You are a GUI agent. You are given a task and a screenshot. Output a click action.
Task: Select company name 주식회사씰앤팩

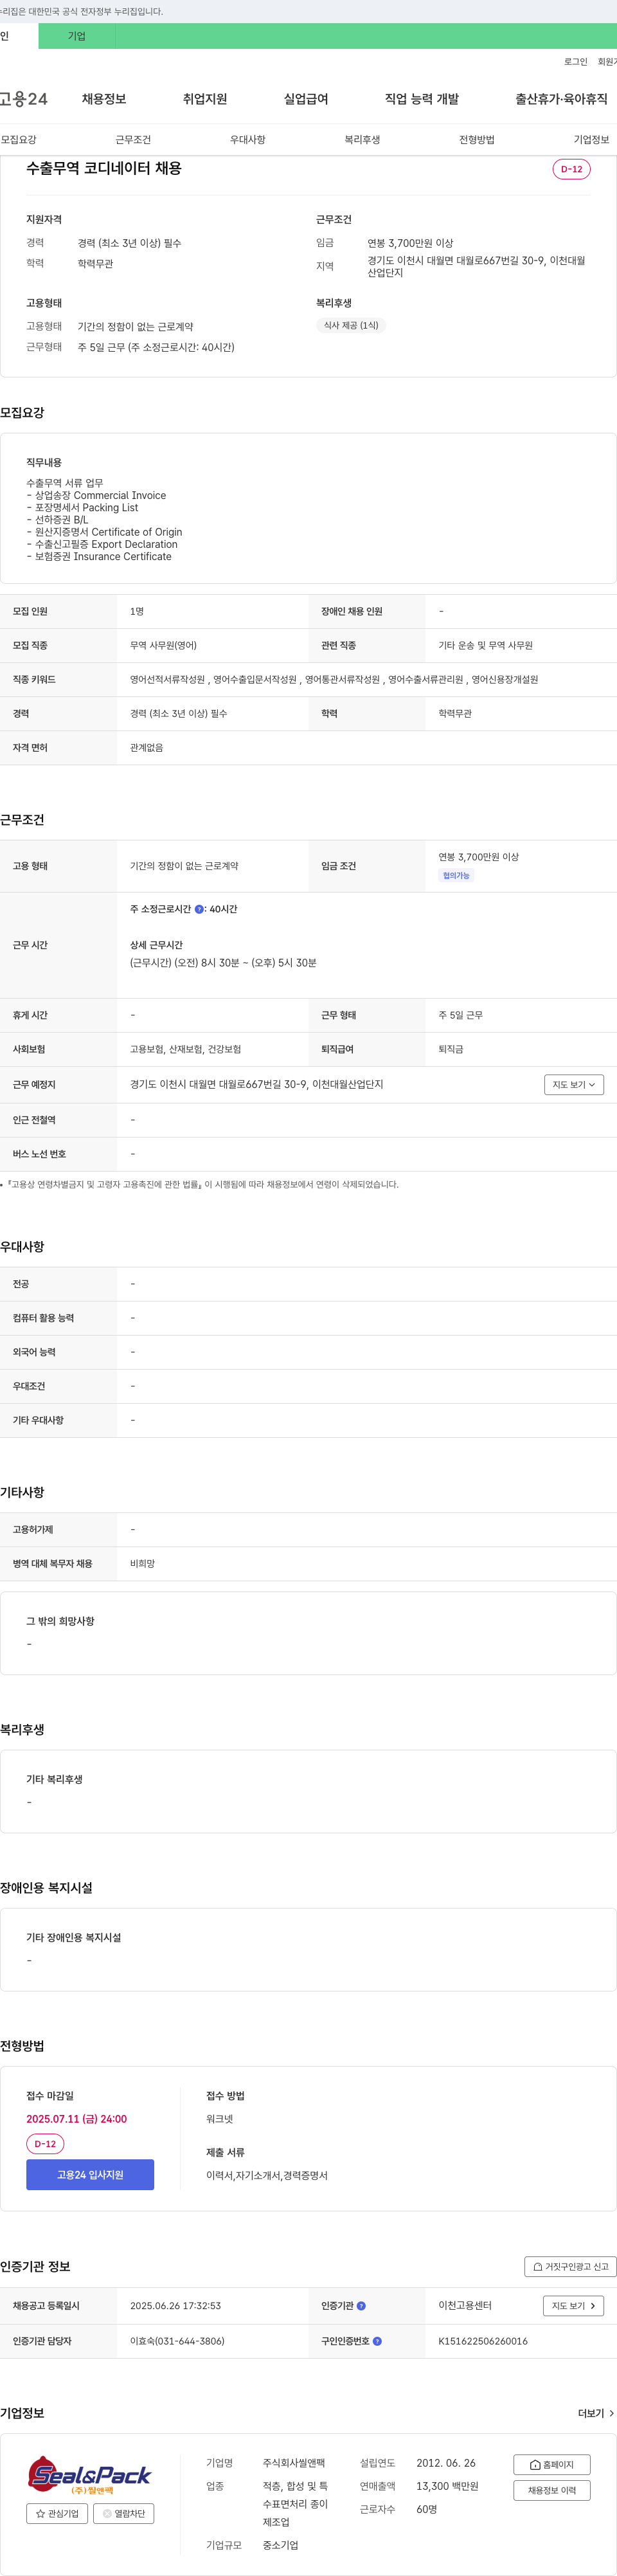tap(294, 2463)
